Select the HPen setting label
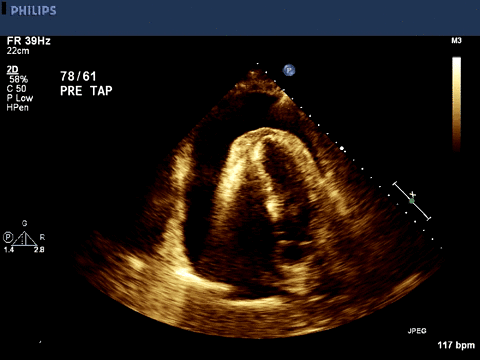 point(18,107)
